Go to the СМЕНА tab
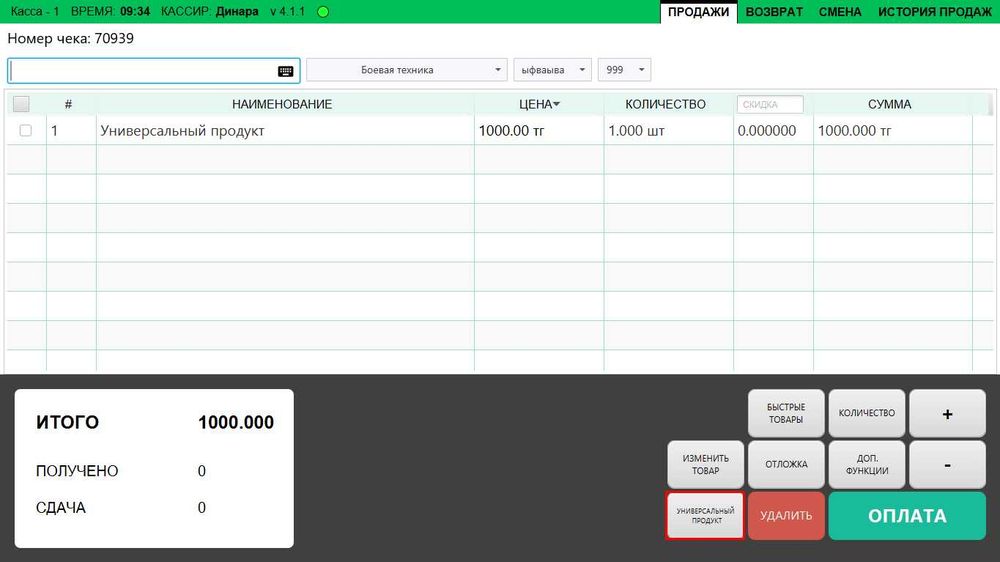Image resolution: width=1000 pixels, height=562 pixels. click(x=840, y=11)
